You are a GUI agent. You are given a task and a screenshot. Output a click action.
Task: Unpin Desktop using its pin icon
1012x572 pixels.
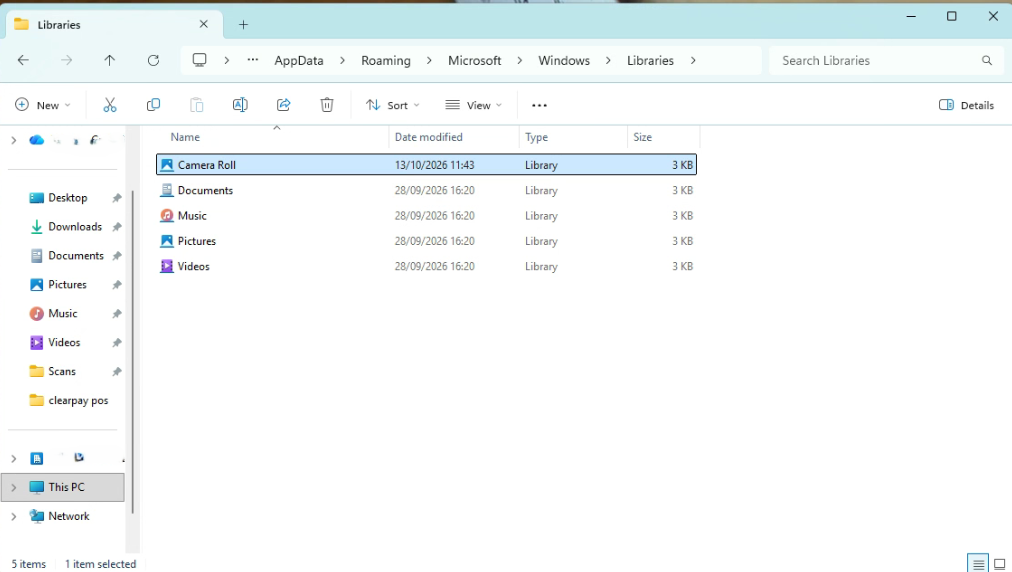(117, 198)
